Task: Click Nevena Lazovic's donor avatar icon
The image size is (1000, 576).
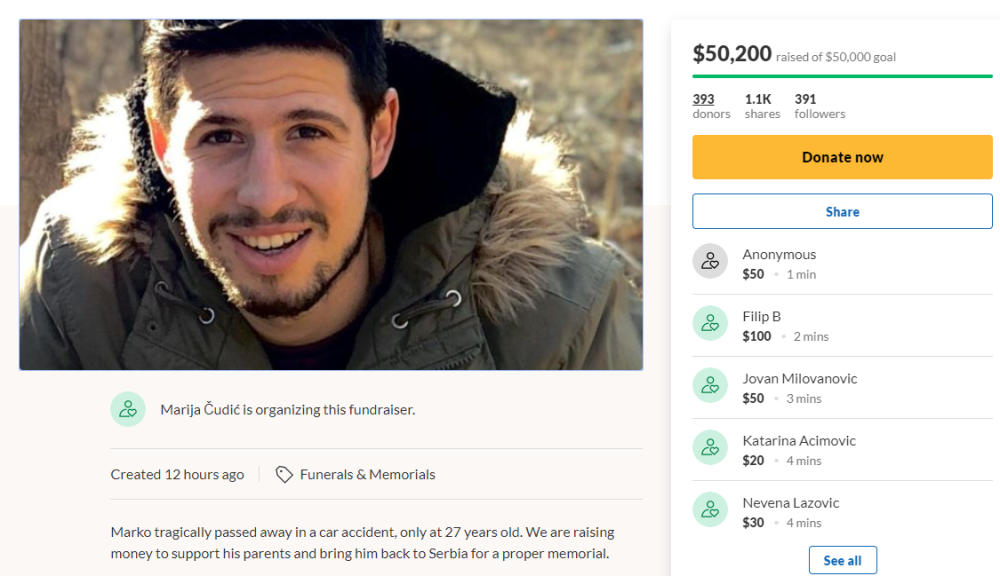Action: pos(710,510)
